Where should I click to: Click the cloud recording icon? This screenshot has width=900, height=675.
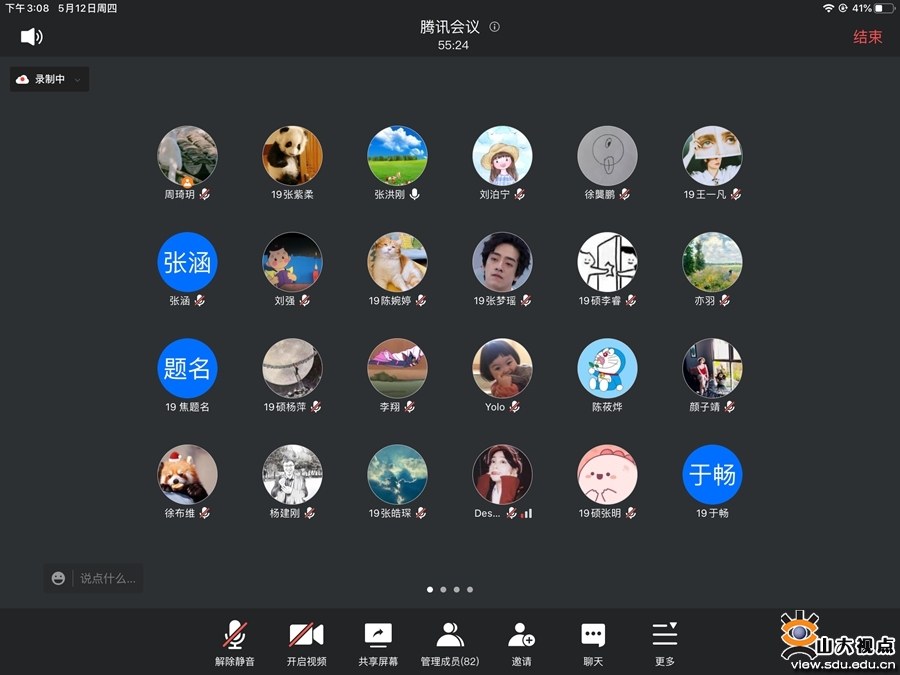tap(23, 79)
